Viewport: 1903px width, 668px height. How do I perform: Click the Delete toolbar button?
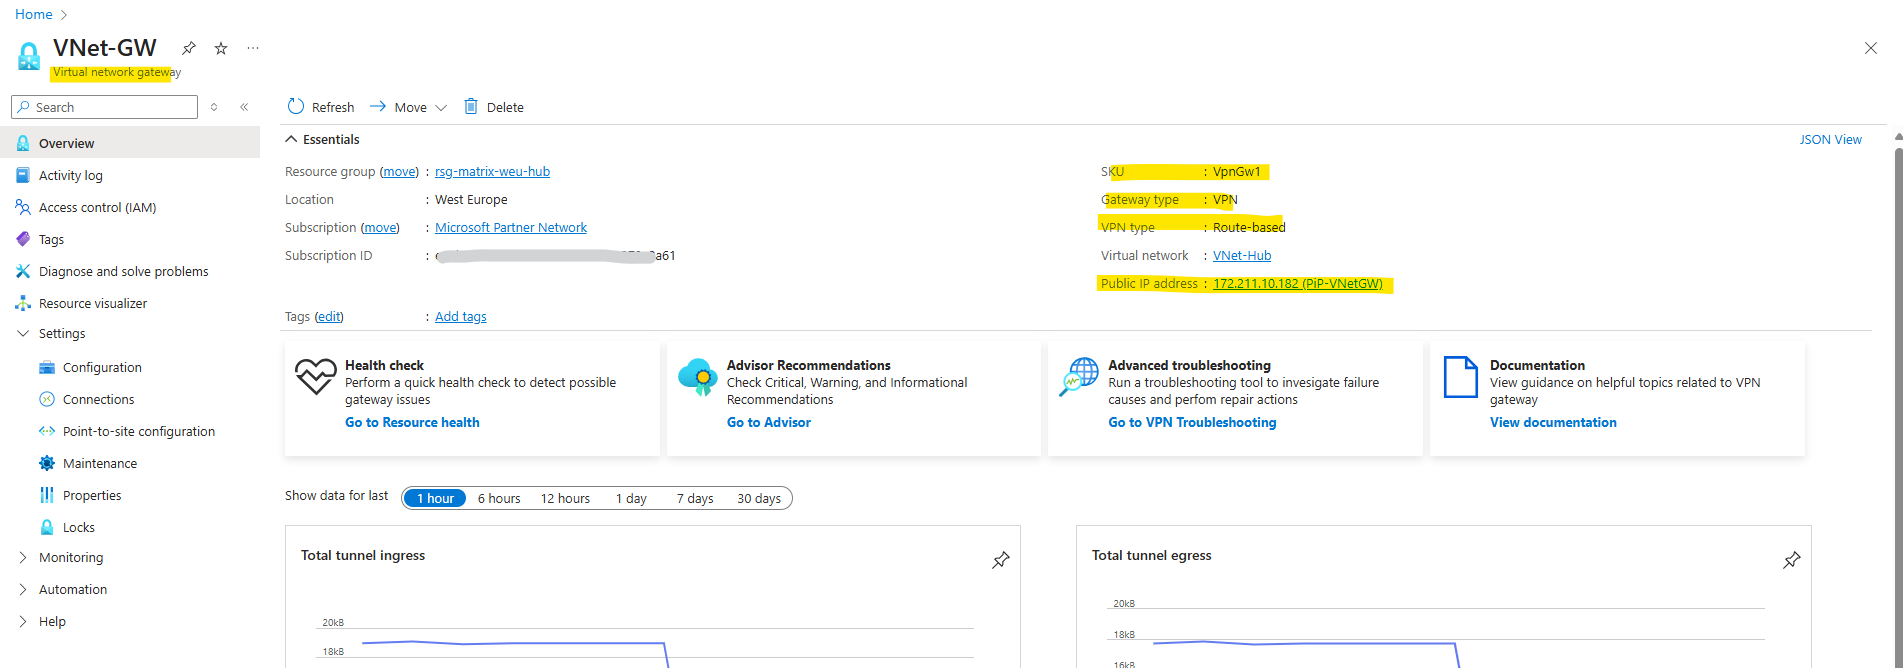[x=494, y=107]
